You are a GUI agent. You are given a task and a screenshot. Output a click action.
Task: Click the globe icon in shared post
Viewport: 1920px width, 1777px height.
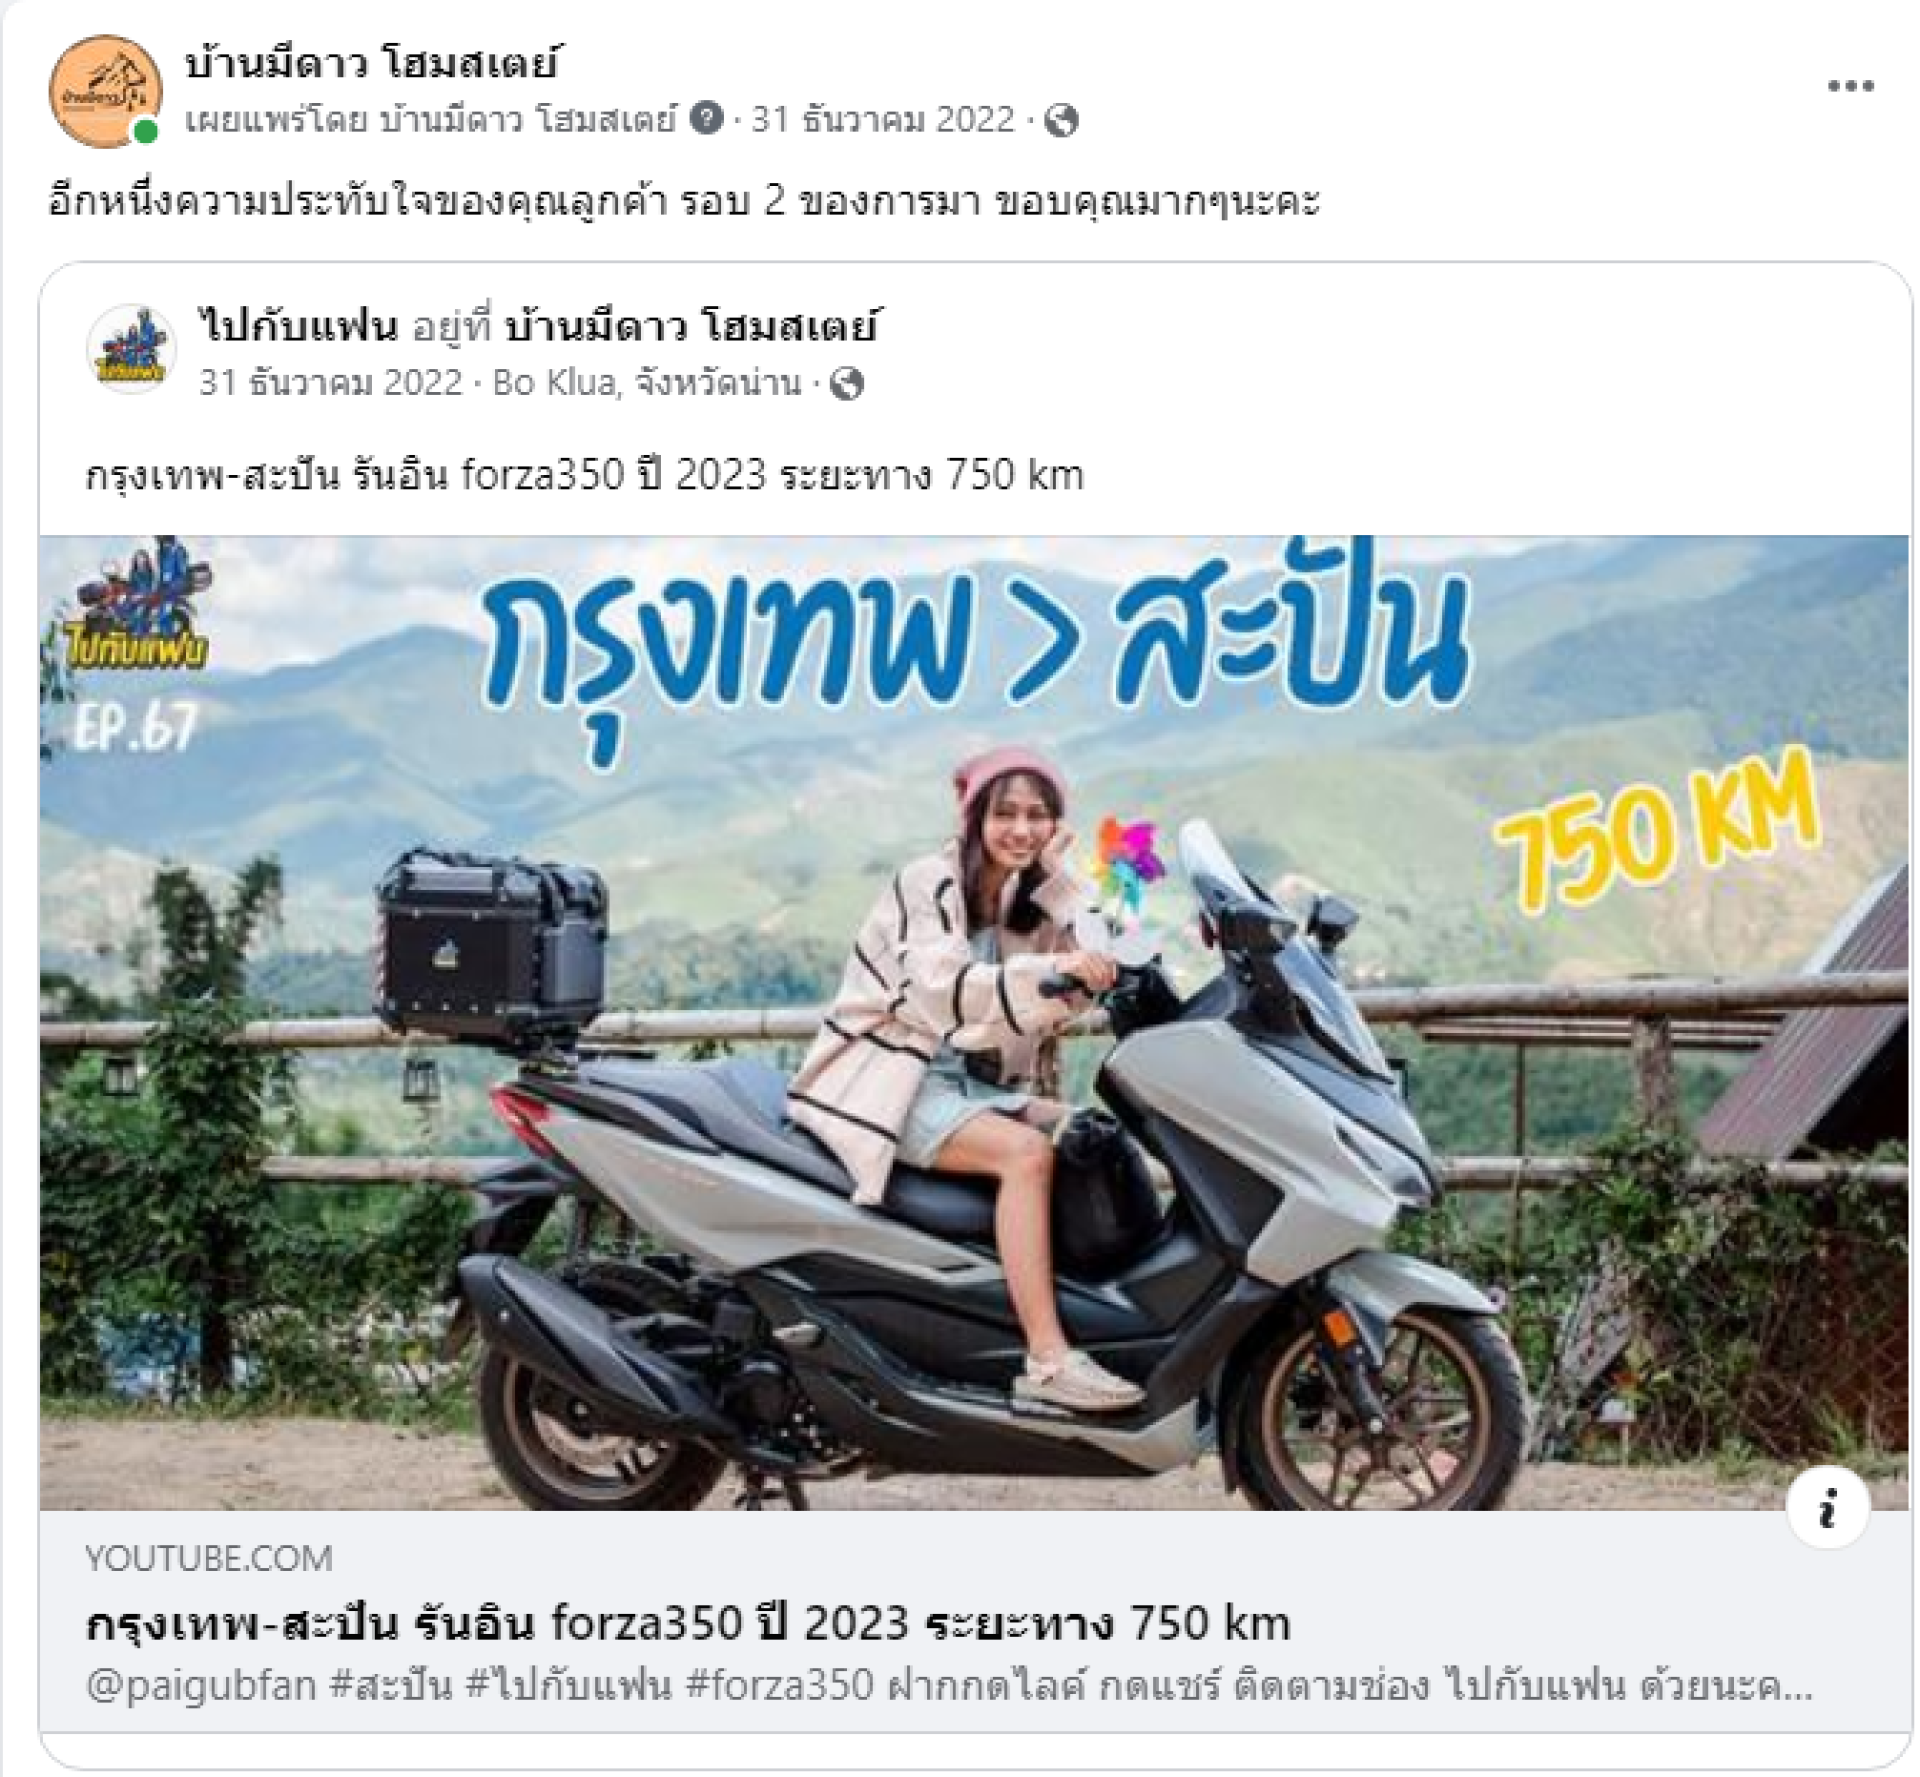(x=847, y=384)
